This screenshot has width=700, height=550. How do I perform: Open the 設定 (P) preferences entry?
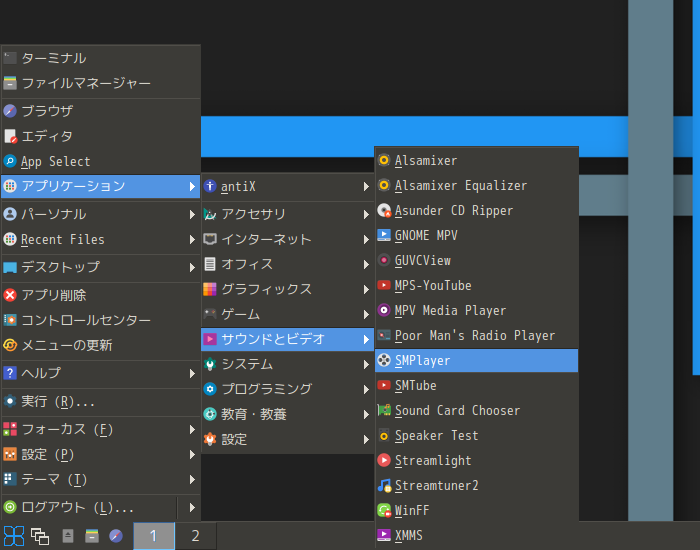point(100,454)
